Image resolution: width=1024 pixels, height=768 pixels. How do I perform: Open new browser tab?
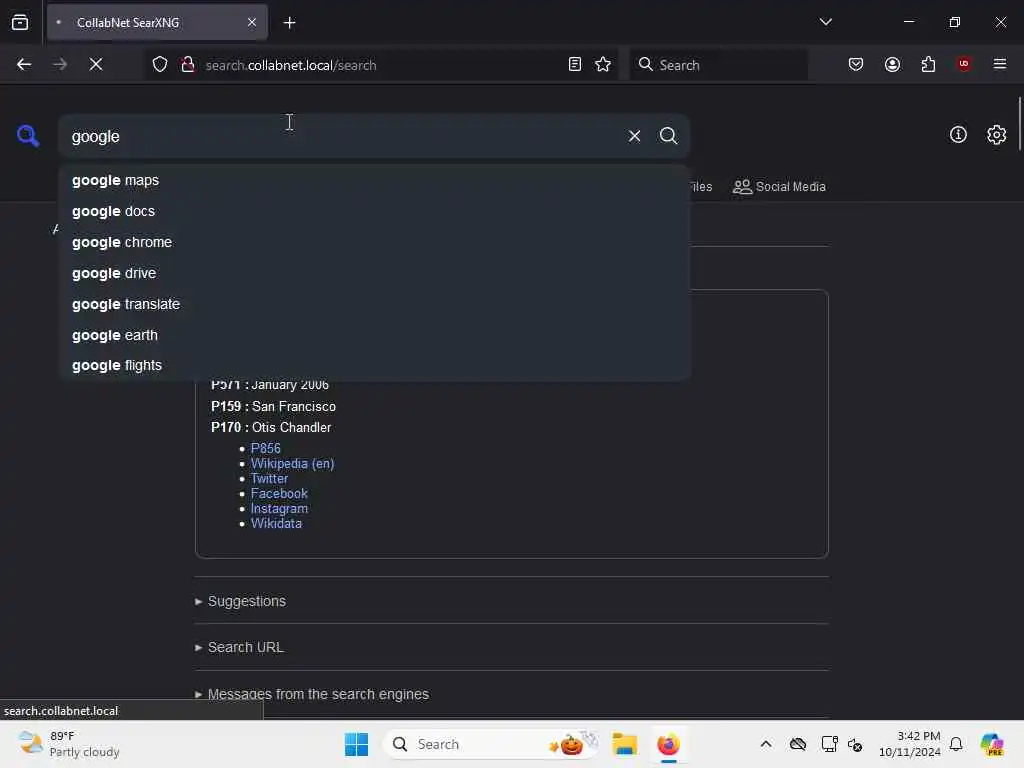289,23
